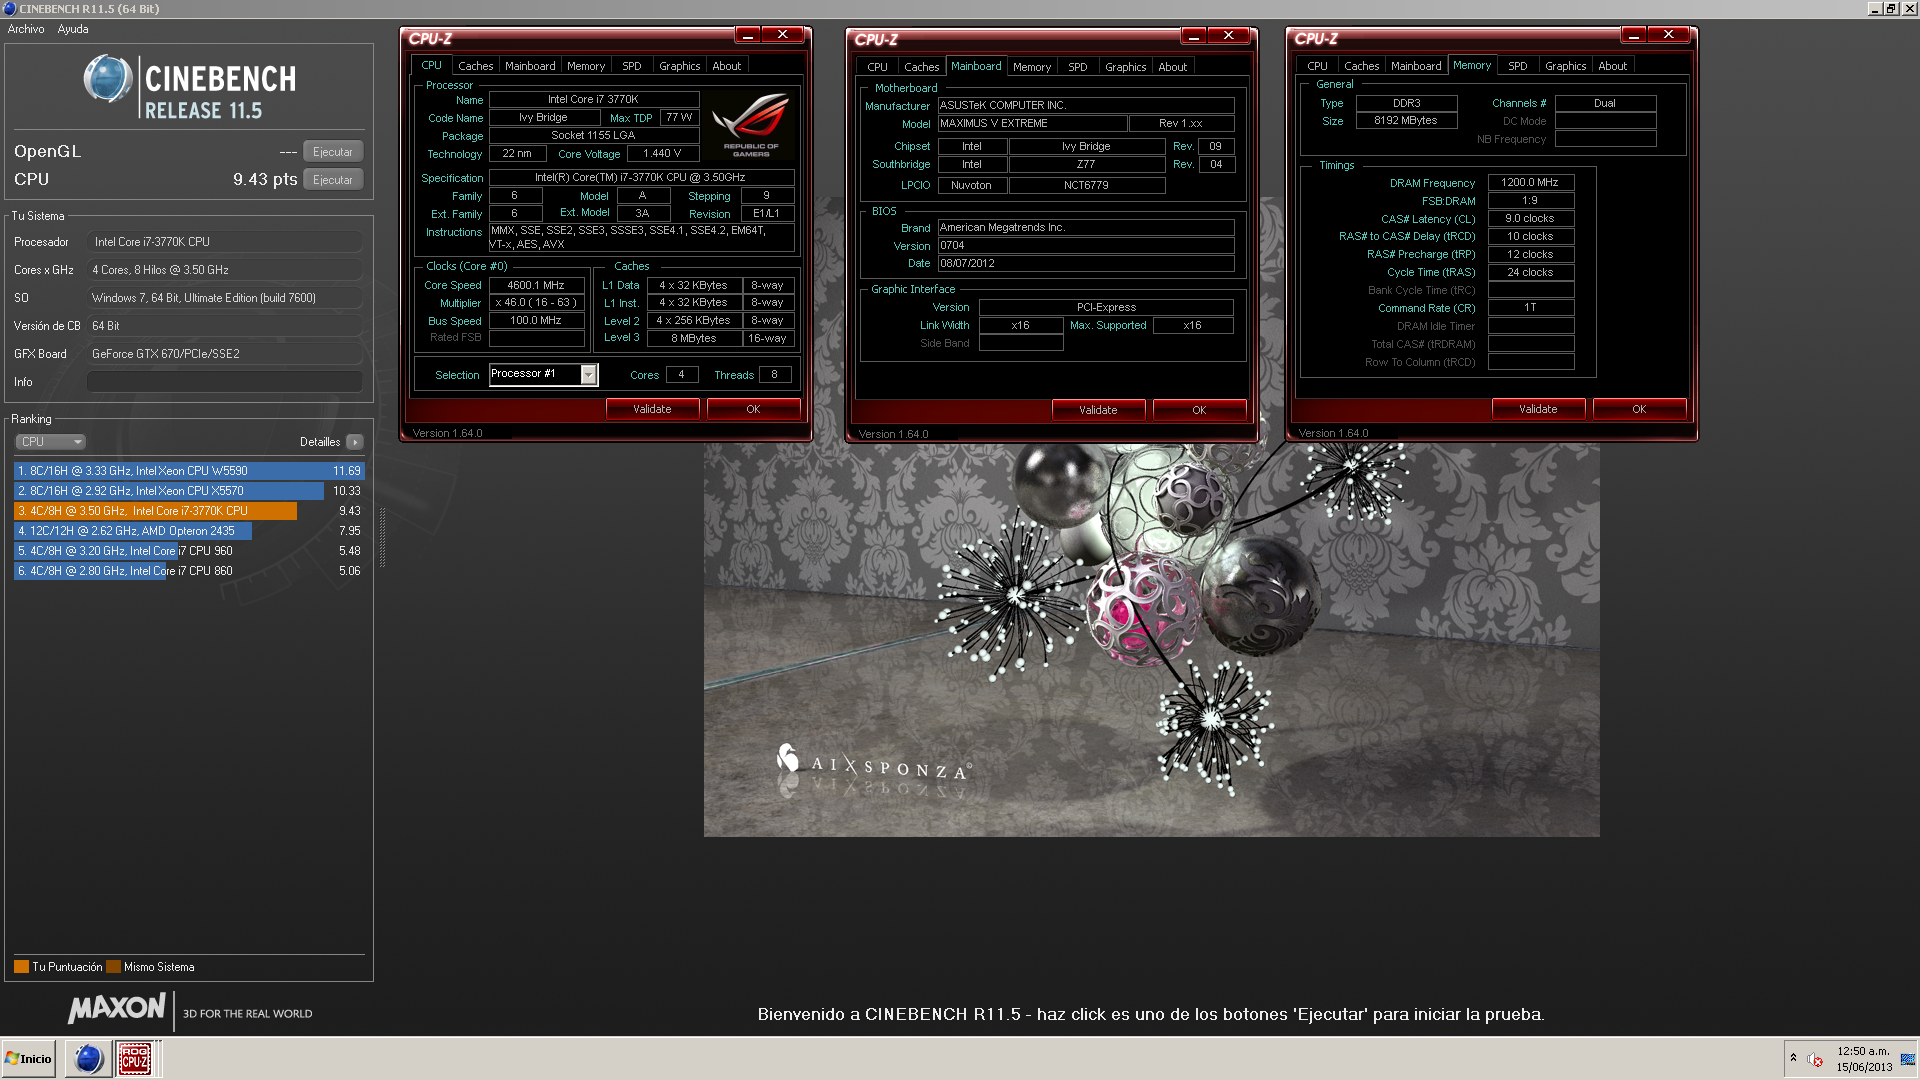Click CPU score 9.43 pts
Screen dimensions: 1920x1080
click(x=265, y=180)
